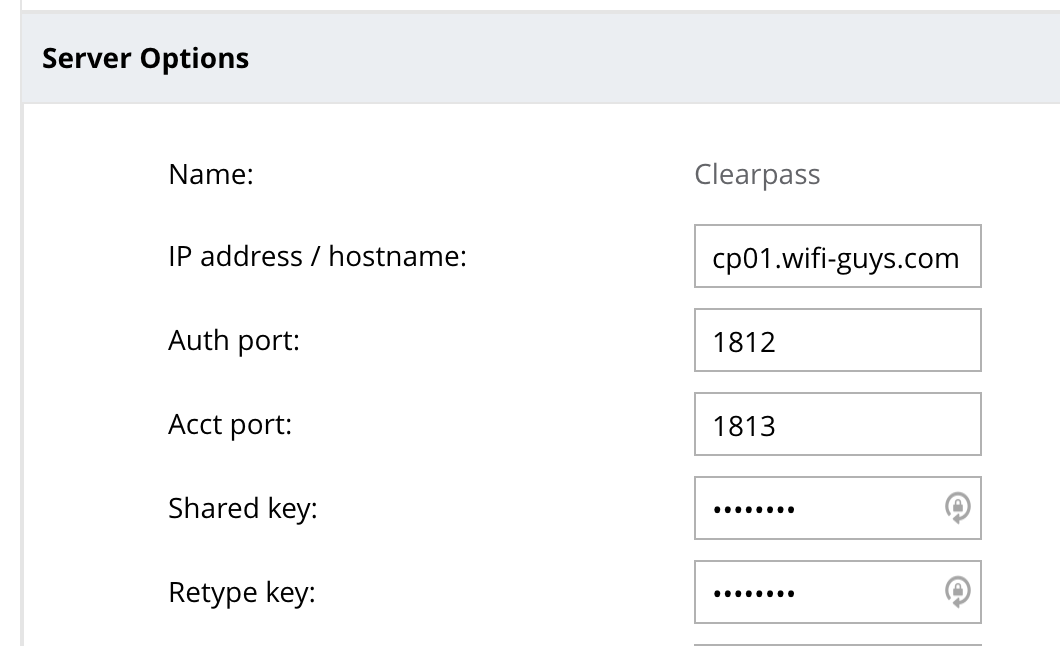
Task: Click the "Shared key:" label
Action: point(242,509)
